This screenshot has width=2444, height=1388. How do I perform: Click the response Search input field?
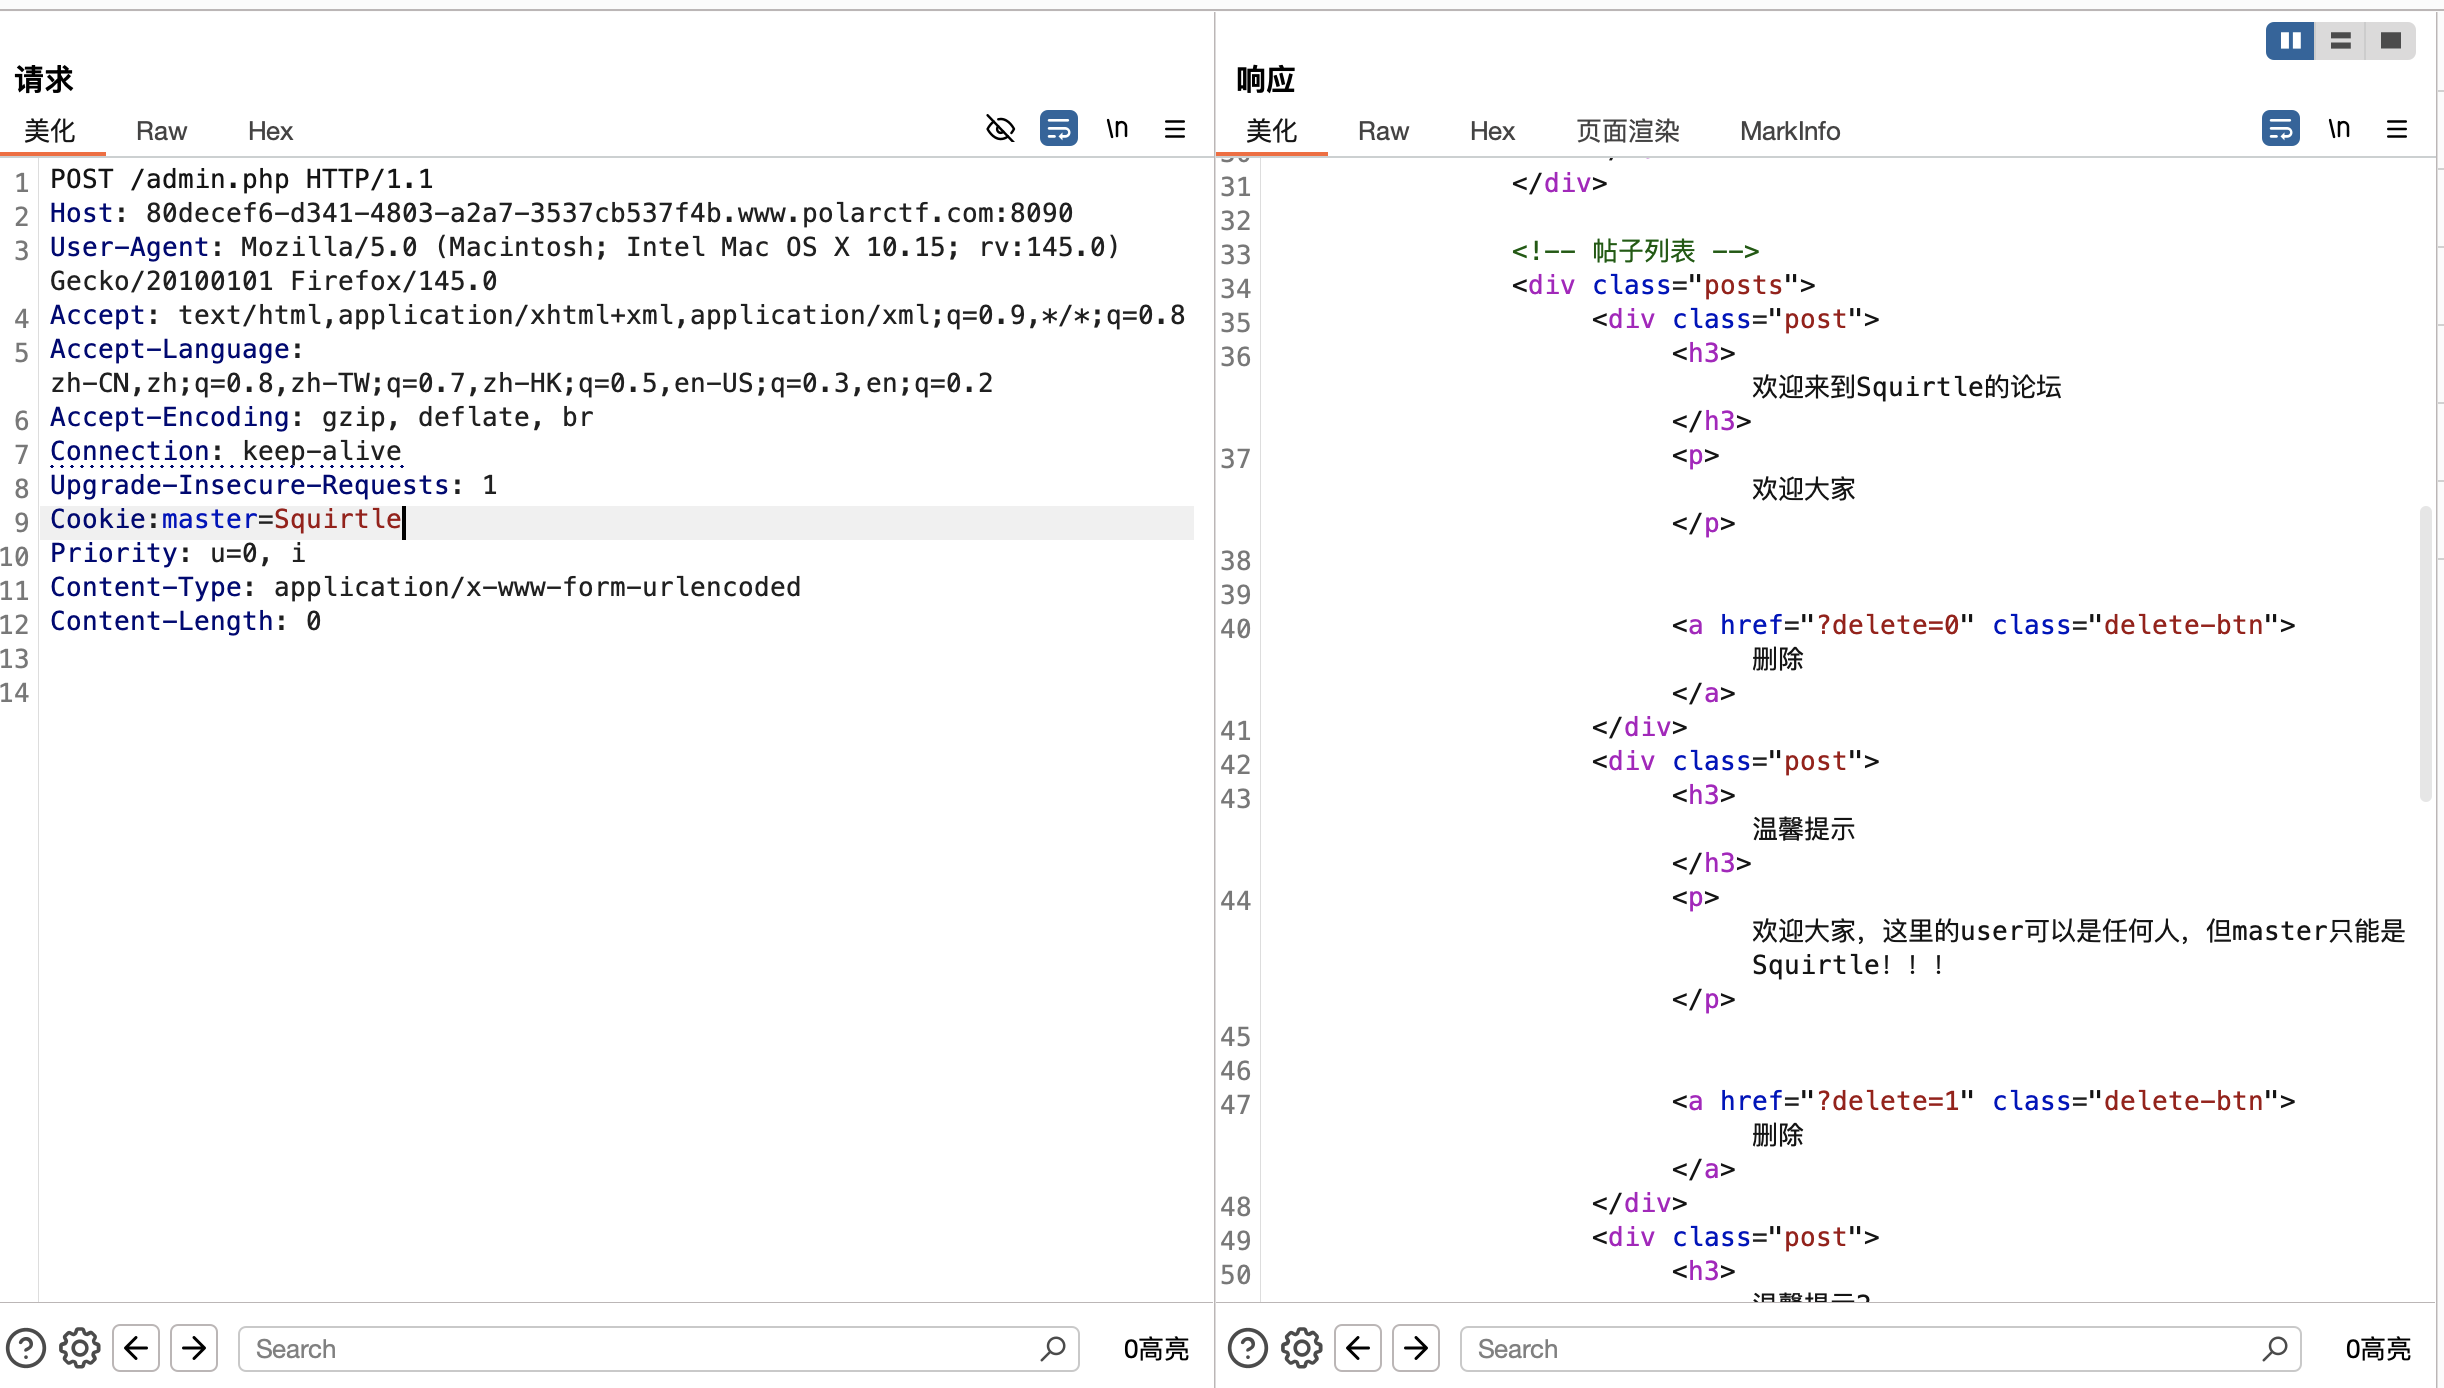1860,1349
